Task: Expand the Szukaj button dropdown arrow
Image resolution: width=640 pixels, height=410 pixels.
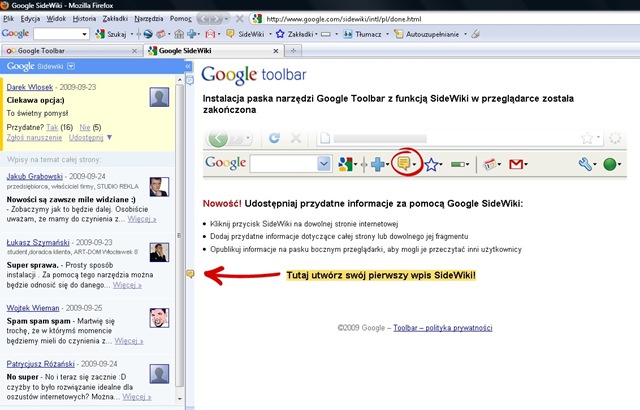Action: pos(132,34)
